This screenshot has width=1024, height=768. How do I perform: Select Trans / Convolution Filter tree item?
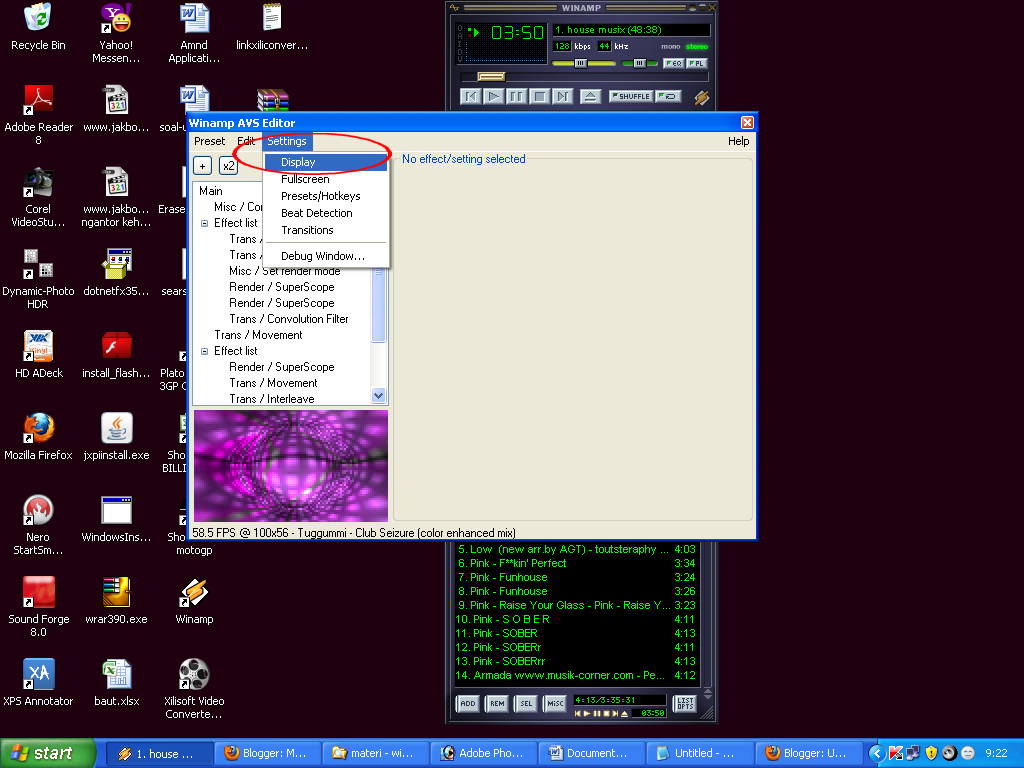tap(289, 319)
